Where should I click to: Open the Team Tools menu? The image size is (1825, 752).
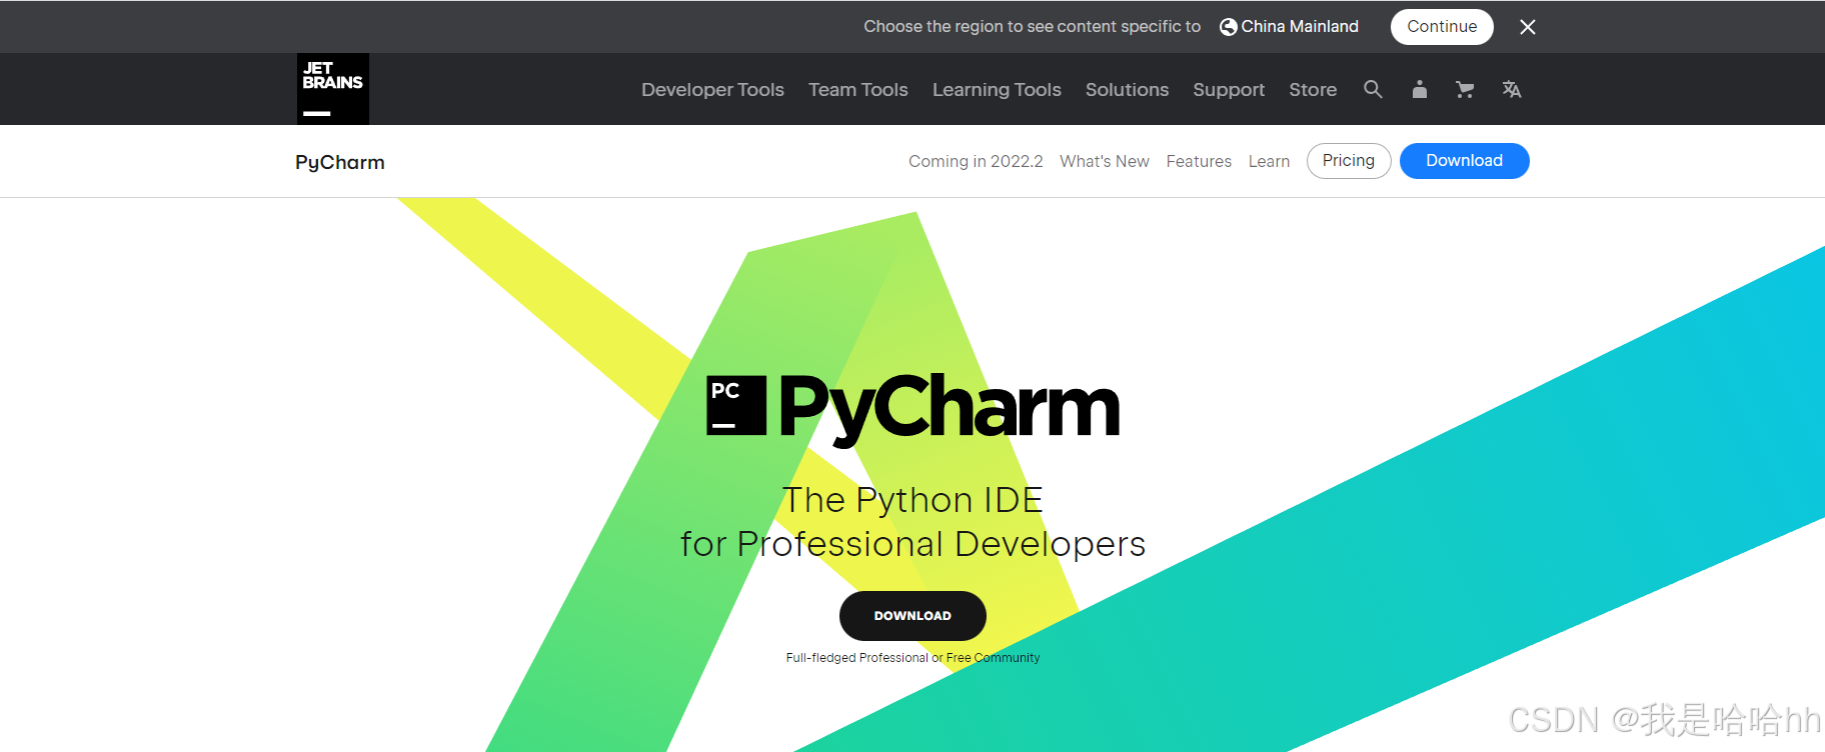click(858, 89)
